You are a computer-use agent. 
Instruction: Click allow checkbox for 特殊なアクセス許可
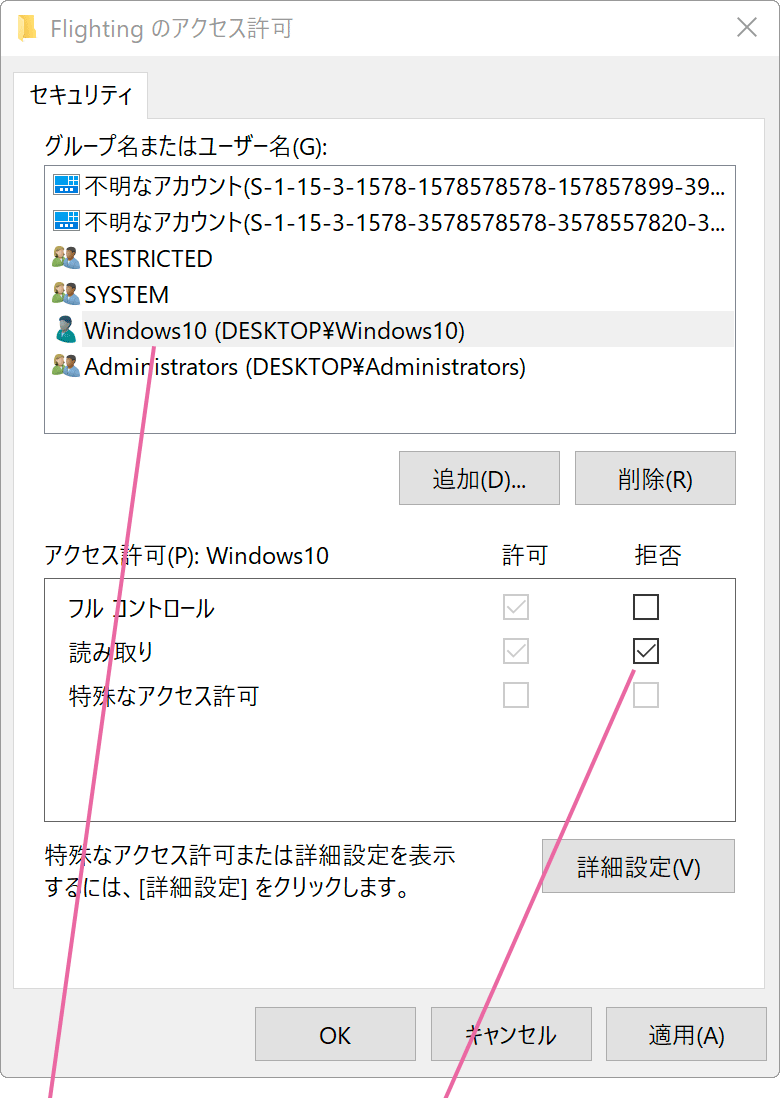(x=516, y=695)
